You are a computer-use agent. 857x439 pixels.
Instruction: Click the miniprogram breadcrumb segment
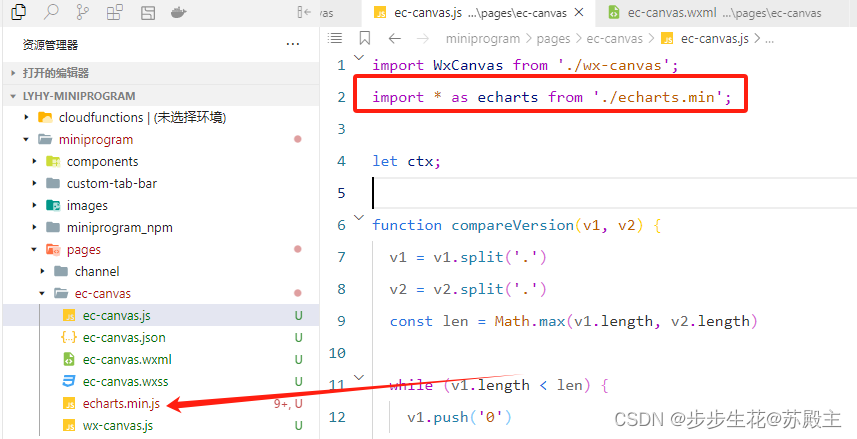(483, 38)
